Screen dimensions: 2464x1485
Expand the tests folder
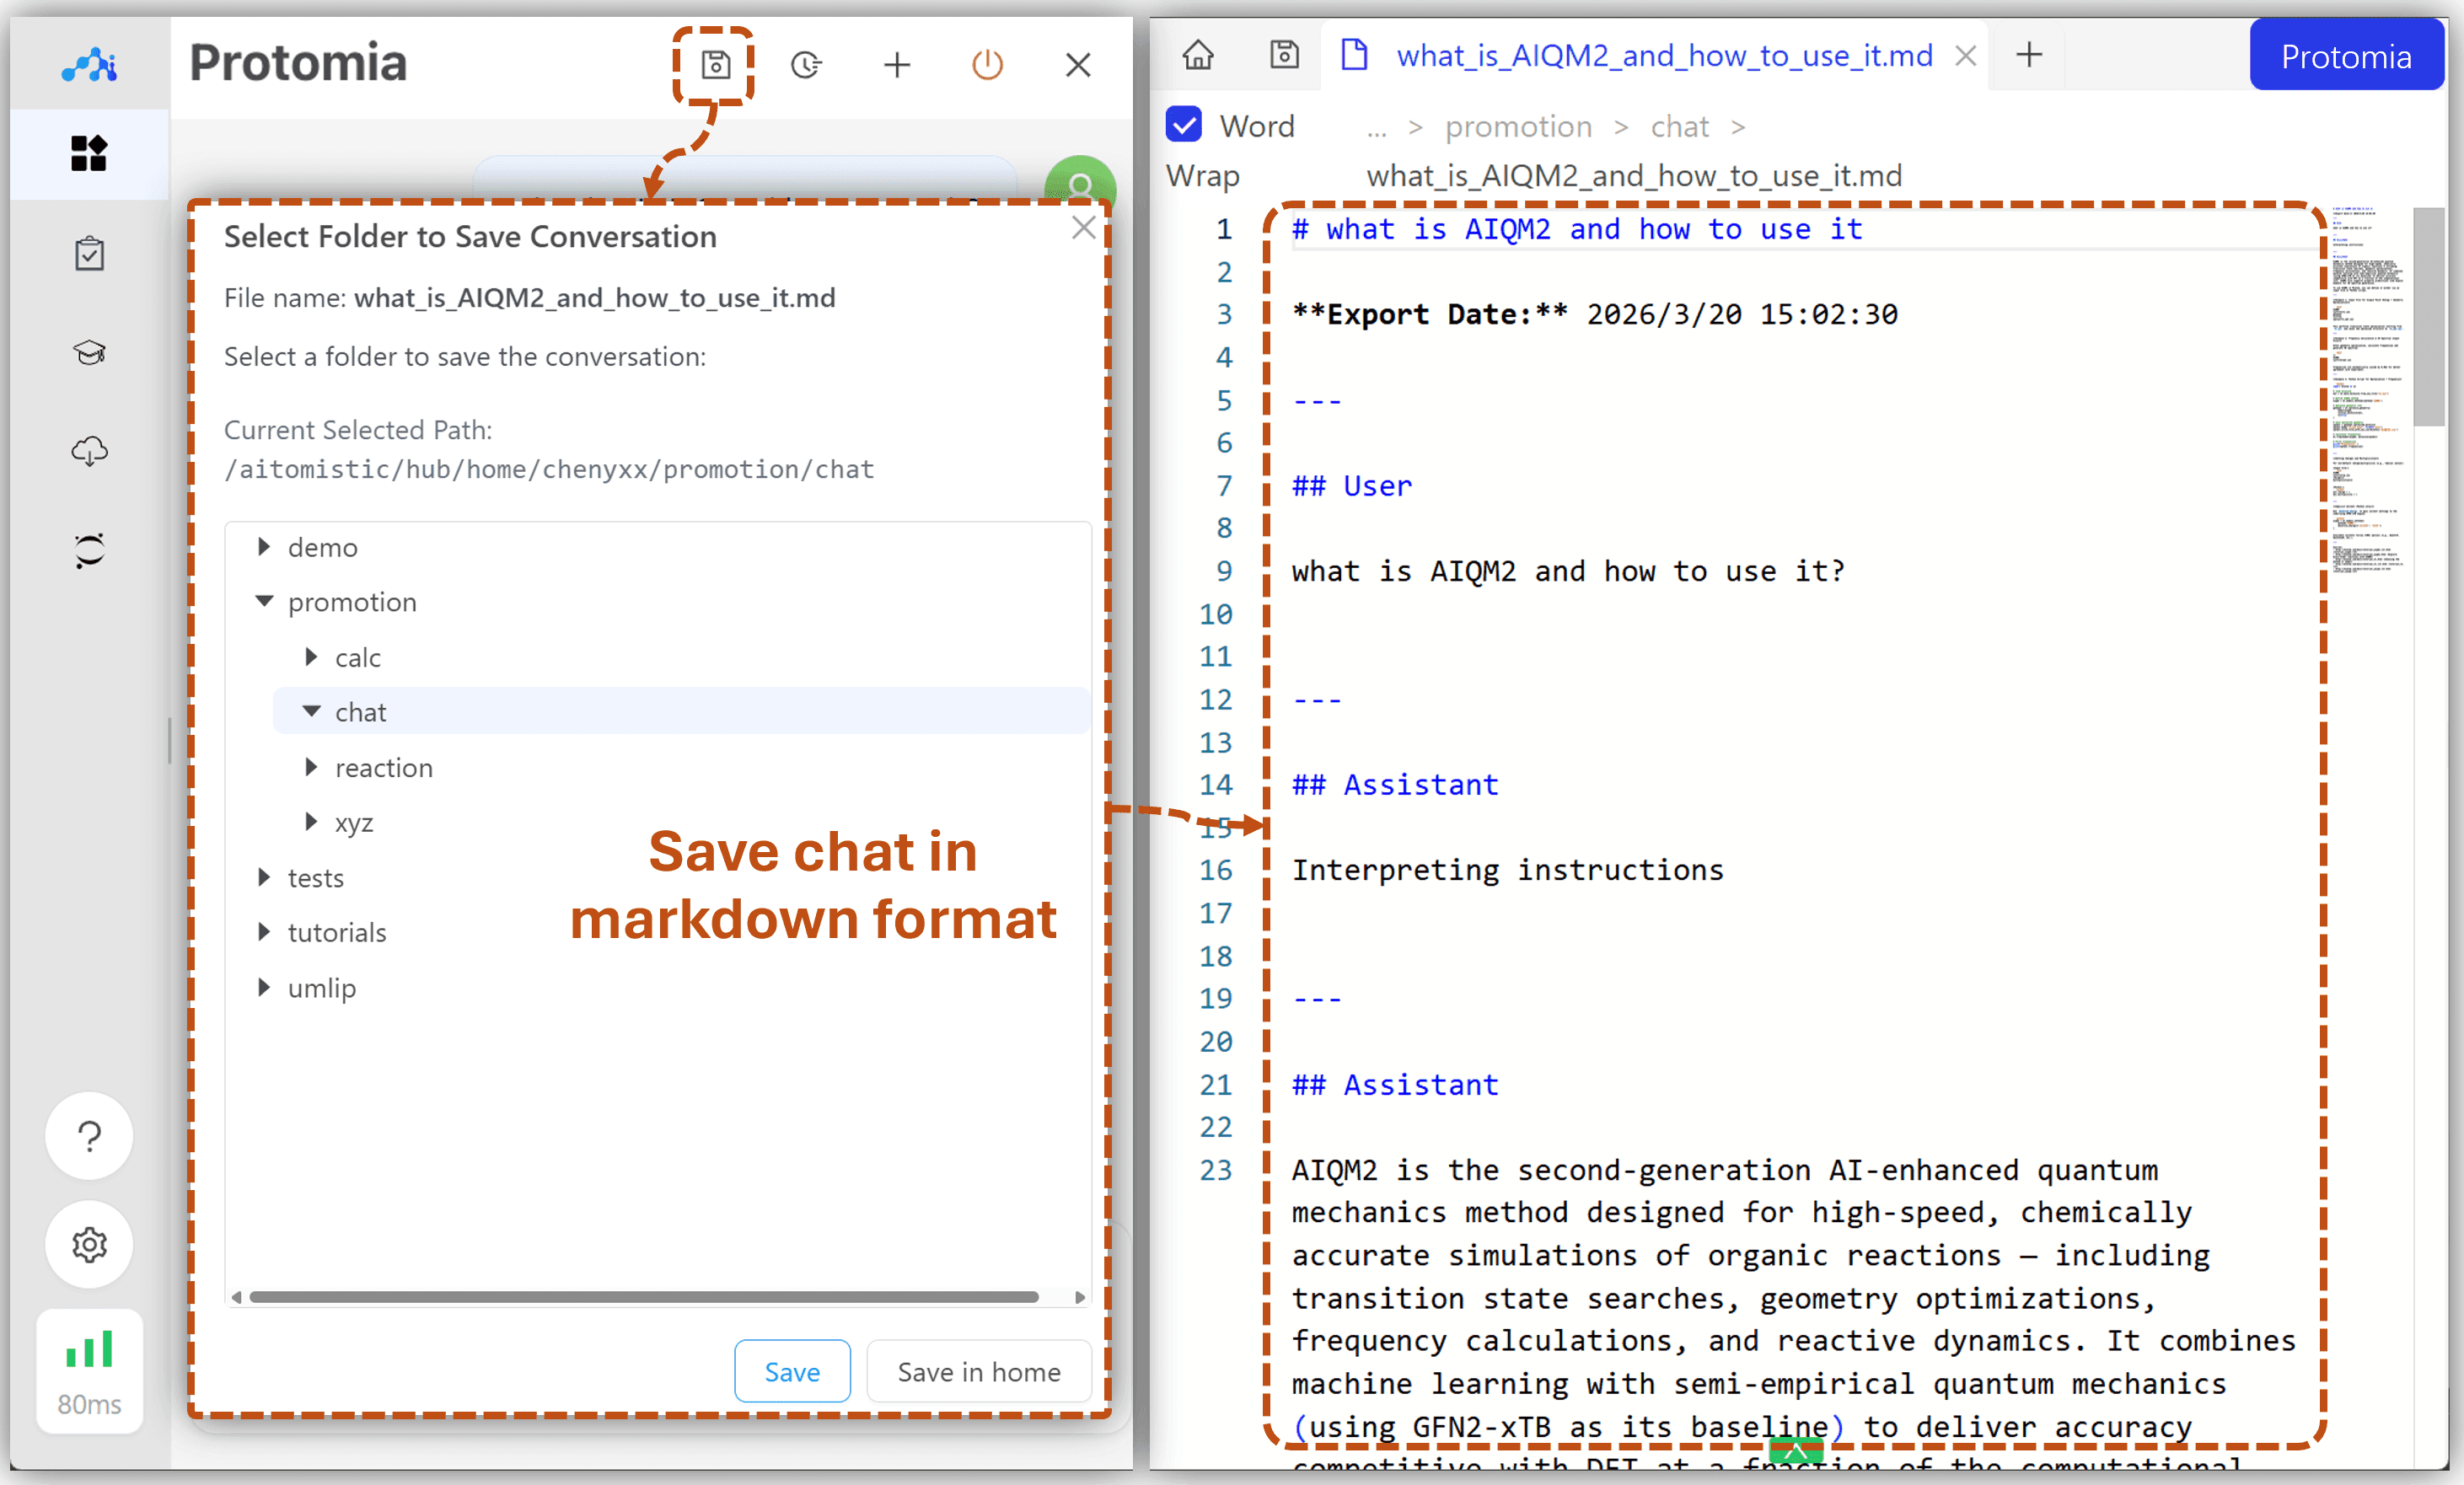pyautogui.click(x=264, y=876)
